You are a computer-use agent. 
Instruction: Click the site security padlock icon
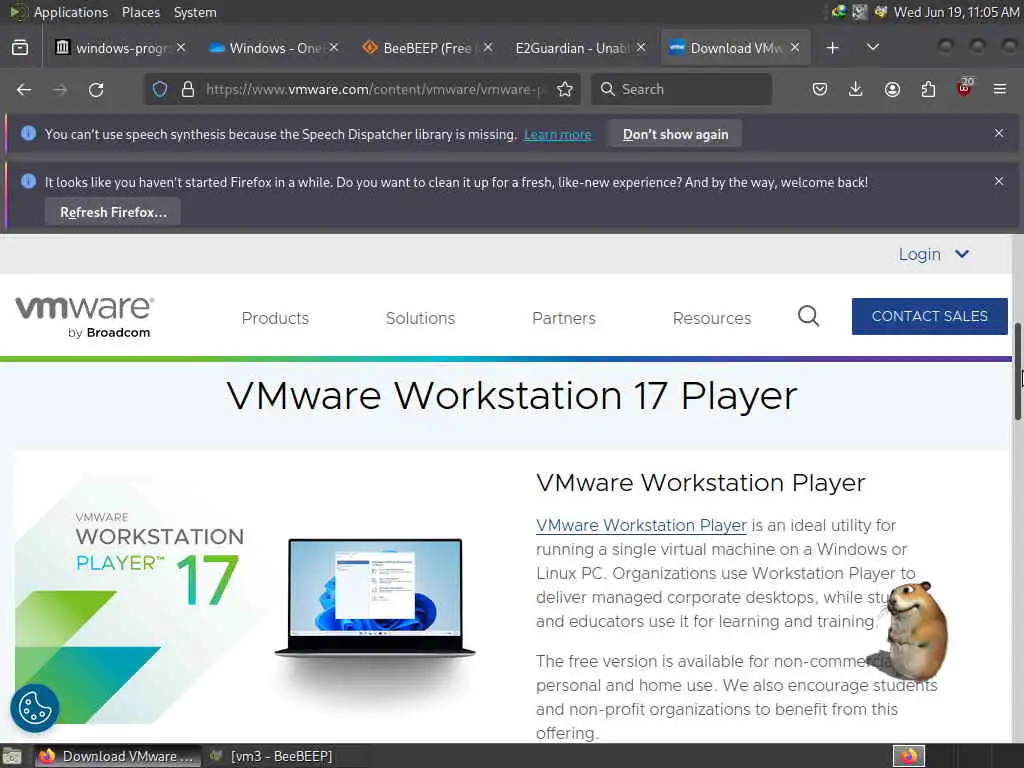pos(187,89)
